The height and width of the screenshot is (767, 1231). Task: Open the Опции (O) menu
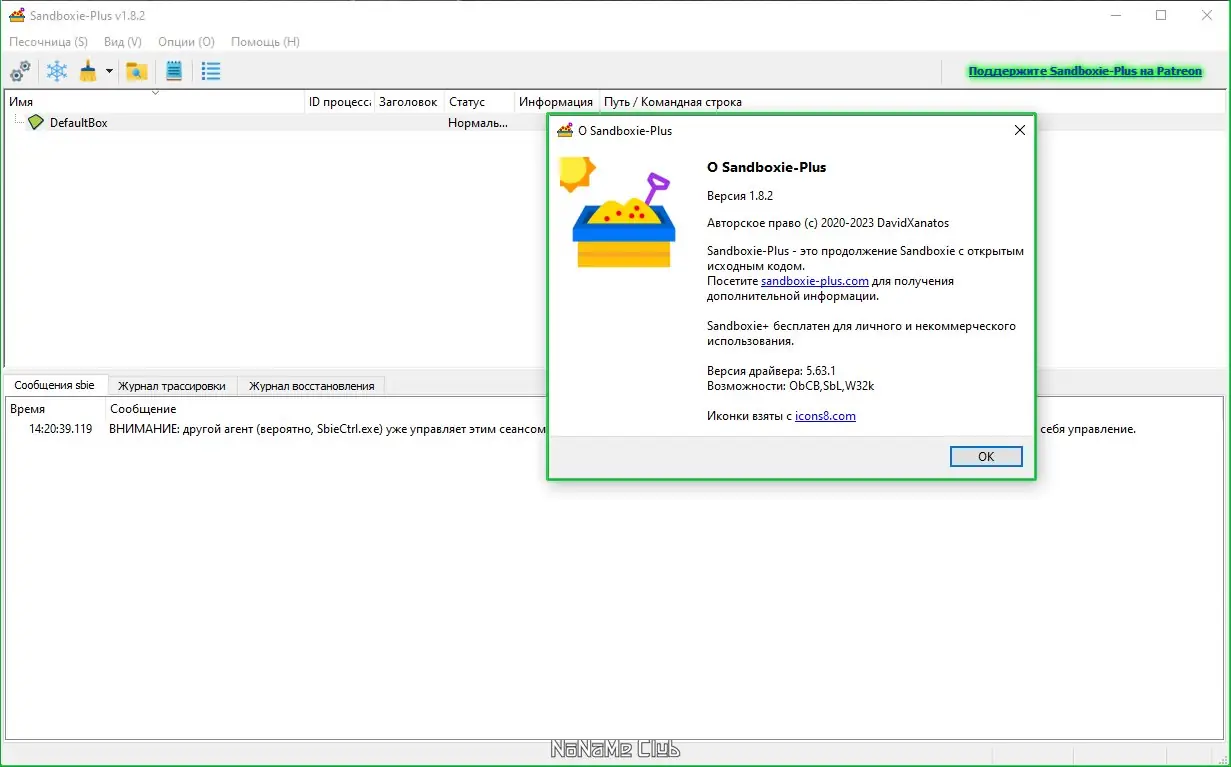click(186, 42)
